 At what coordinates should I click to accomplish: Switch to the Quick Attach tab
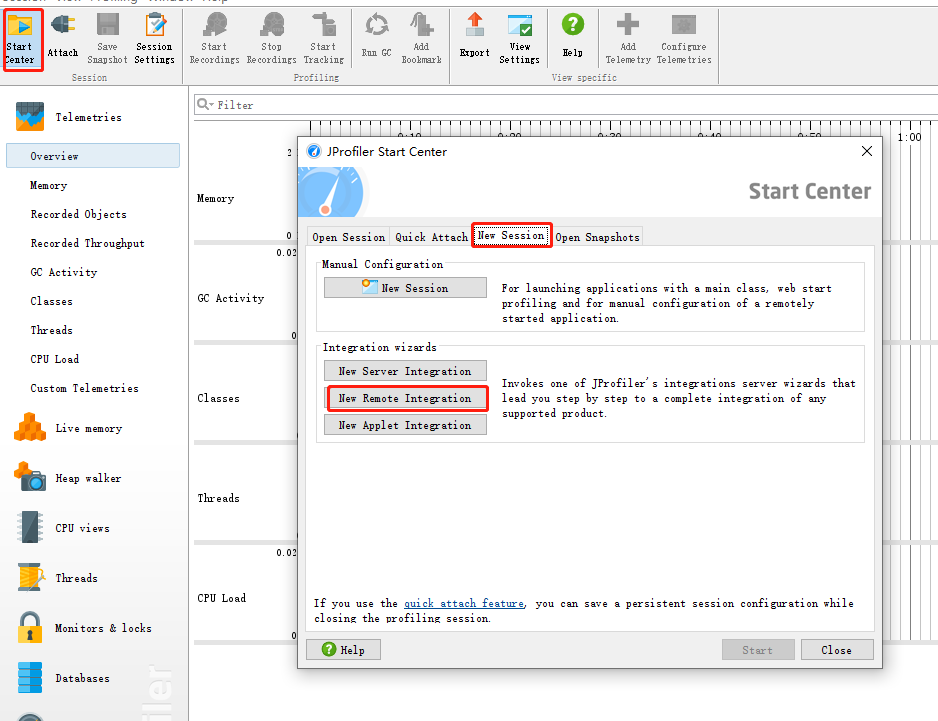(432, 237)
